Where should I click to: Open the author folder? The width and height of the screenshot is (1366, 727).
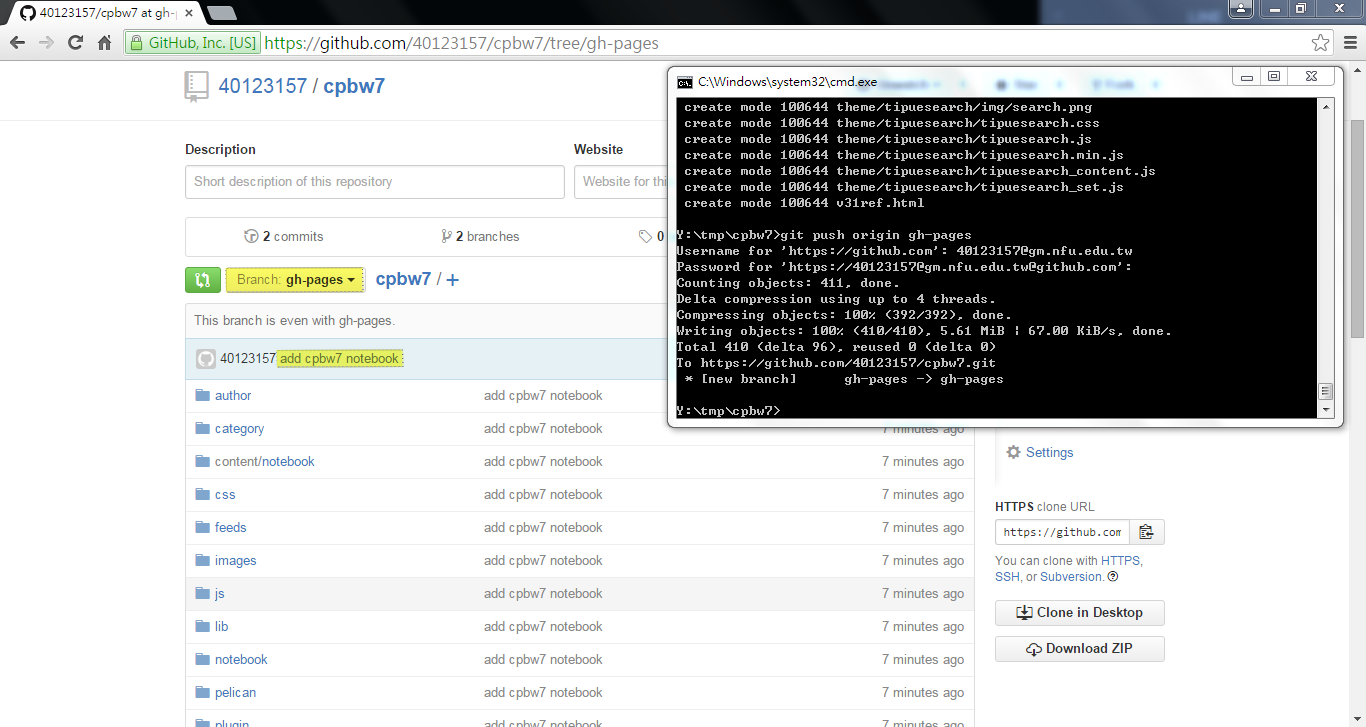(233, 396)
